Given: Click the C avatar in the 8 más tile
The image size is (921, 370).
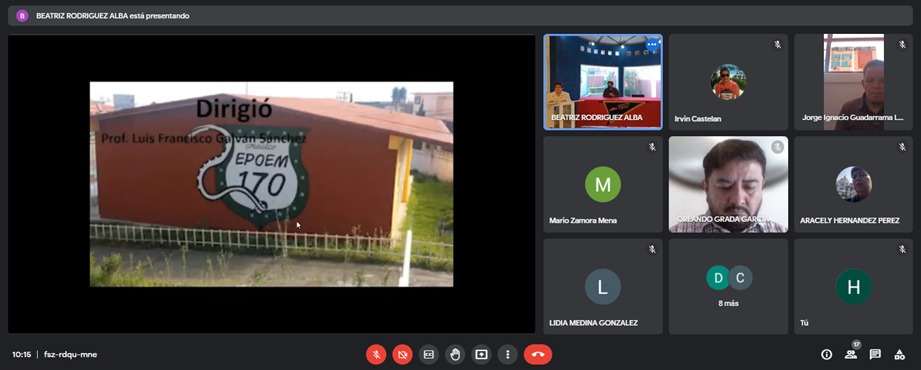Looking at the screenshot, I should 741,278.
